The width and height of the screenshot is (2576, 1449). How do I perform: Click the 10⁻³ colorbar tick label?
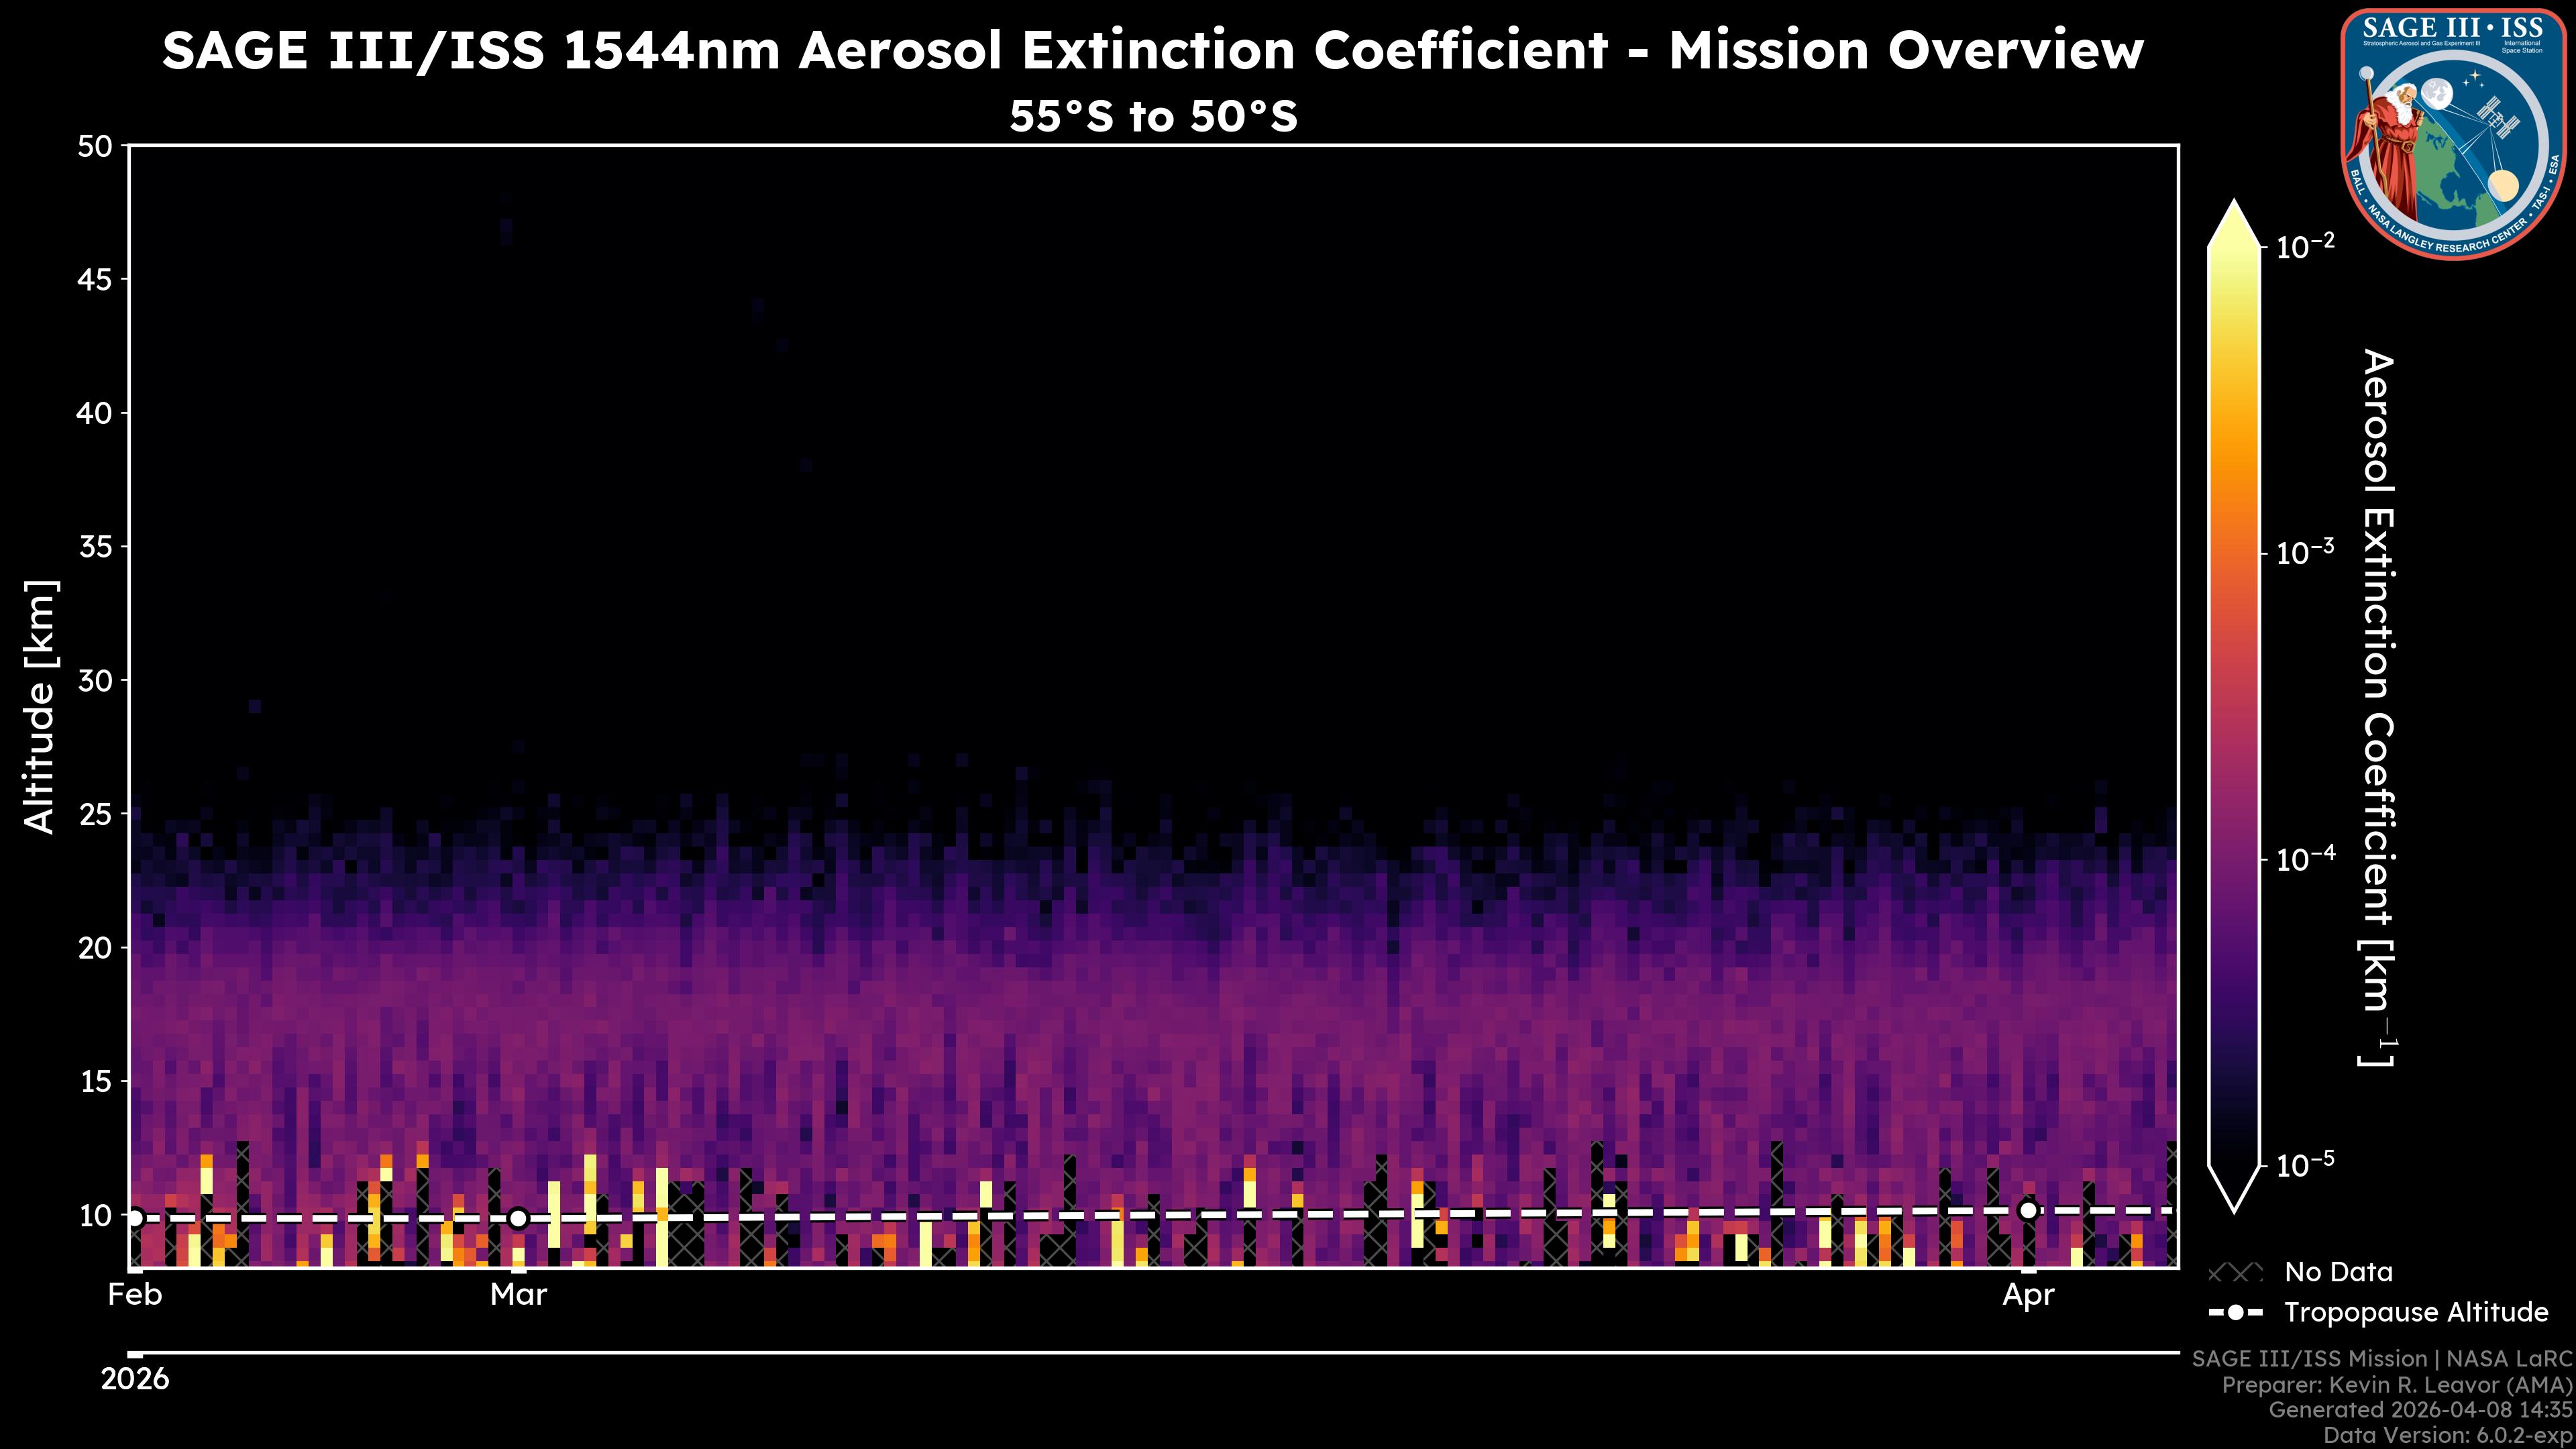(2305, 552)
